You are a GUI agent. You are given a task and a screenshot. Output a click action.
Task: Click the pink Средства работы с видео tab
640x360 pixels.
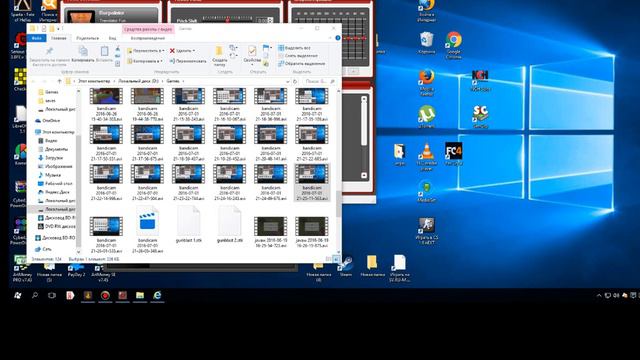pos(148,29)
